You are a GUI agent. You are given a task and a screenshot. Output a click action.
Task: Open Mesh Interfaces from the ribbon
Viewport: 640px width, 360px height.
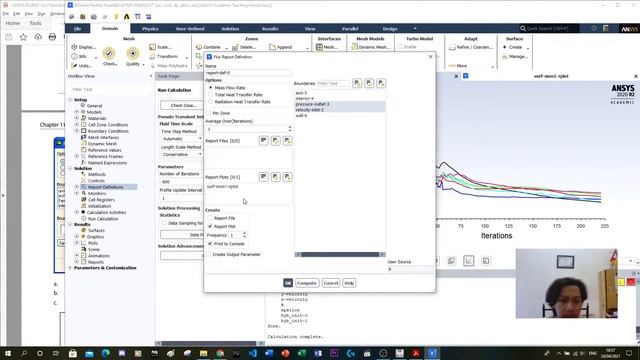tap(327, 47)
